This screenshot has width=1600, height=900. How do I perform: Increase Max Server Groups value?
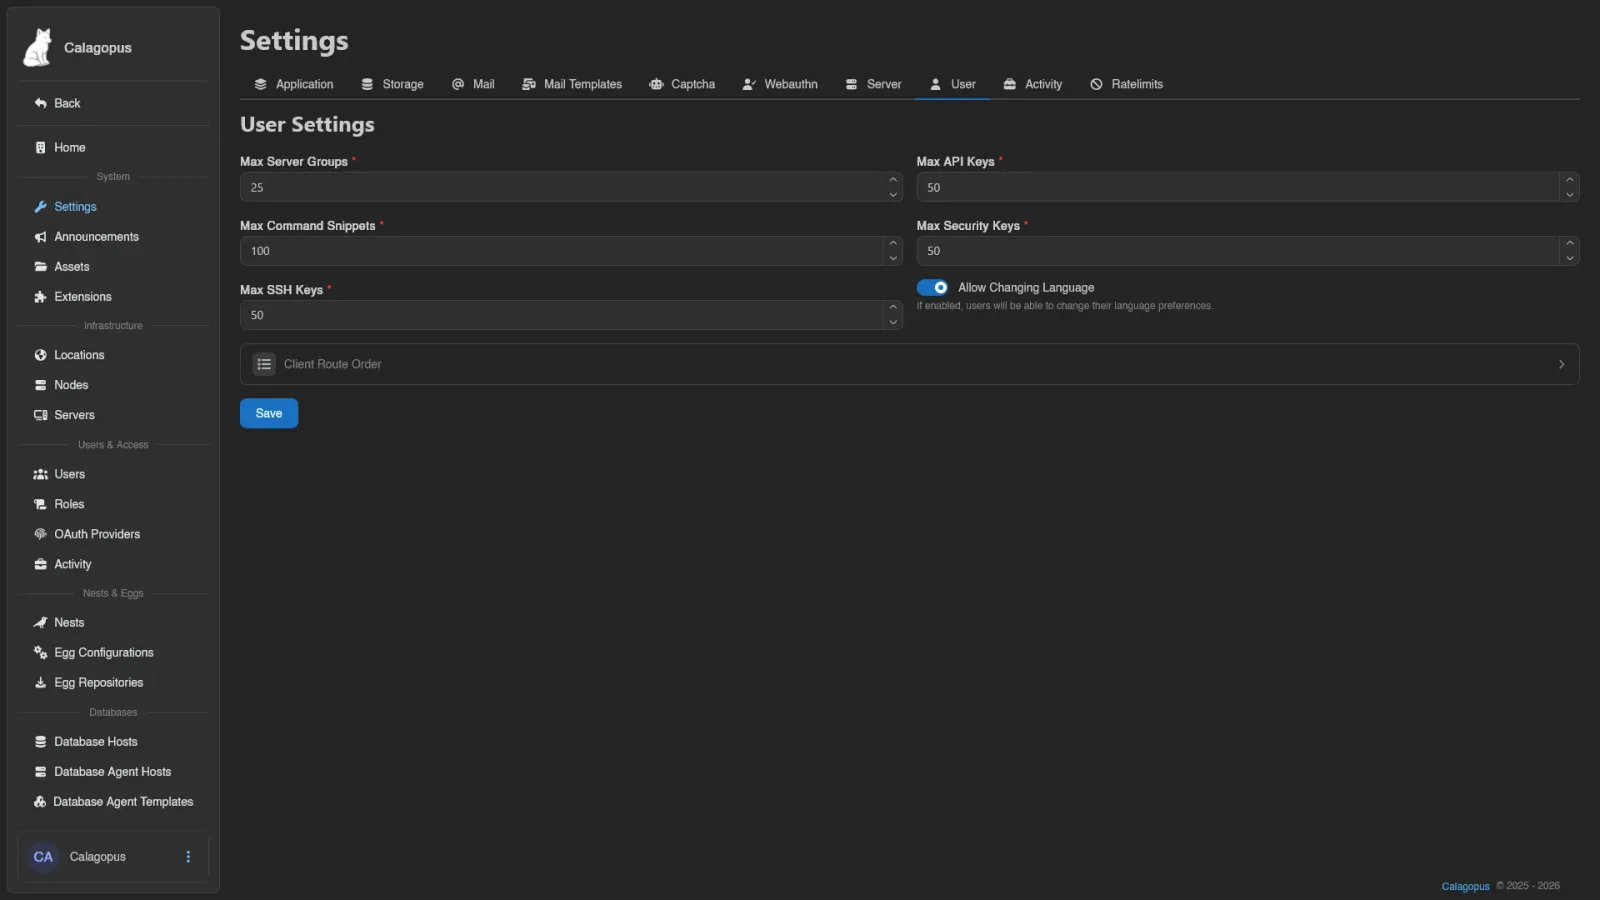pos(893,180)
